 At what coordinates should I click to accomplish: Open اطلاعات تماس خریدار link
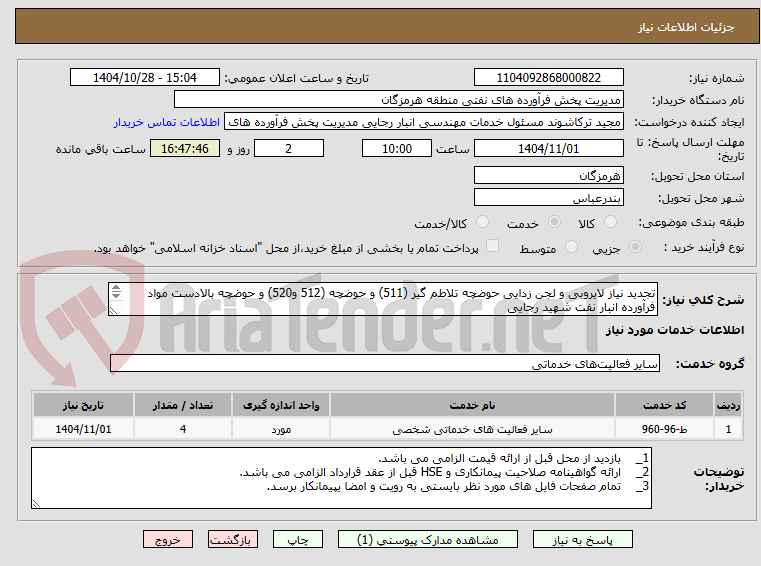166,122
